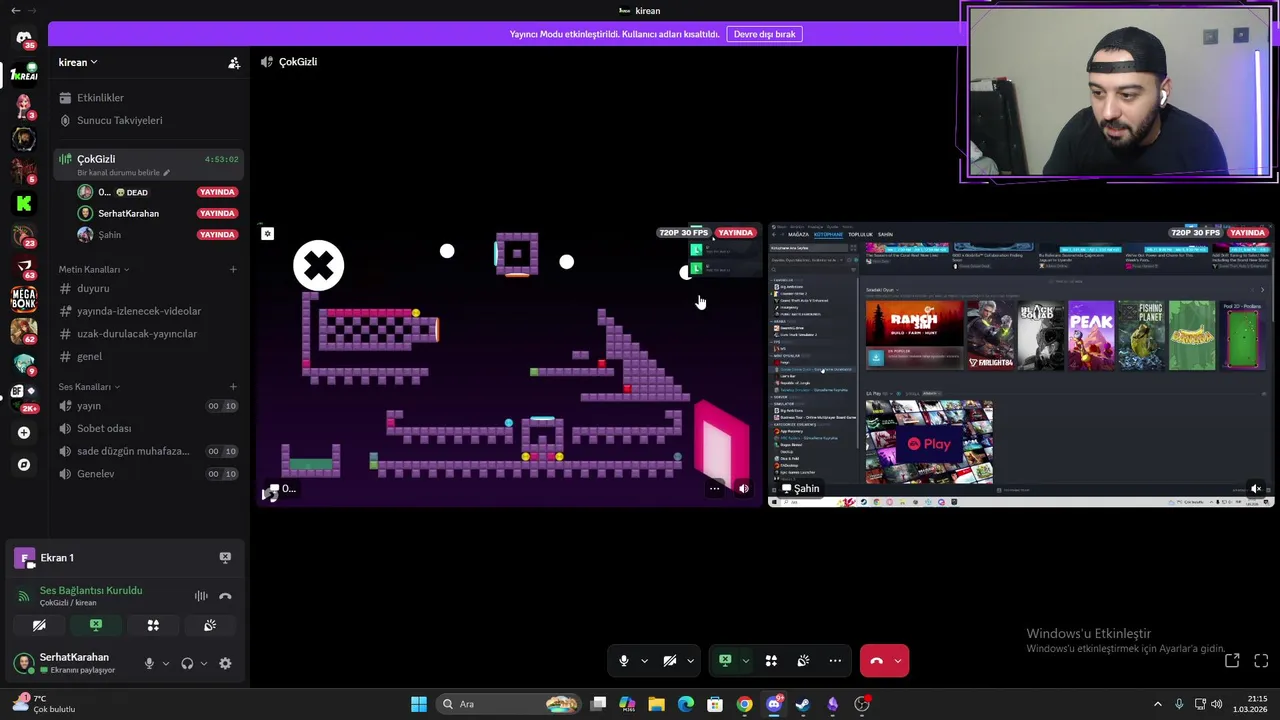The height and width of the screenshot is (720, 1280).
Task: Open disconnect options chevron on red button
Action: (x=898, y=661)
